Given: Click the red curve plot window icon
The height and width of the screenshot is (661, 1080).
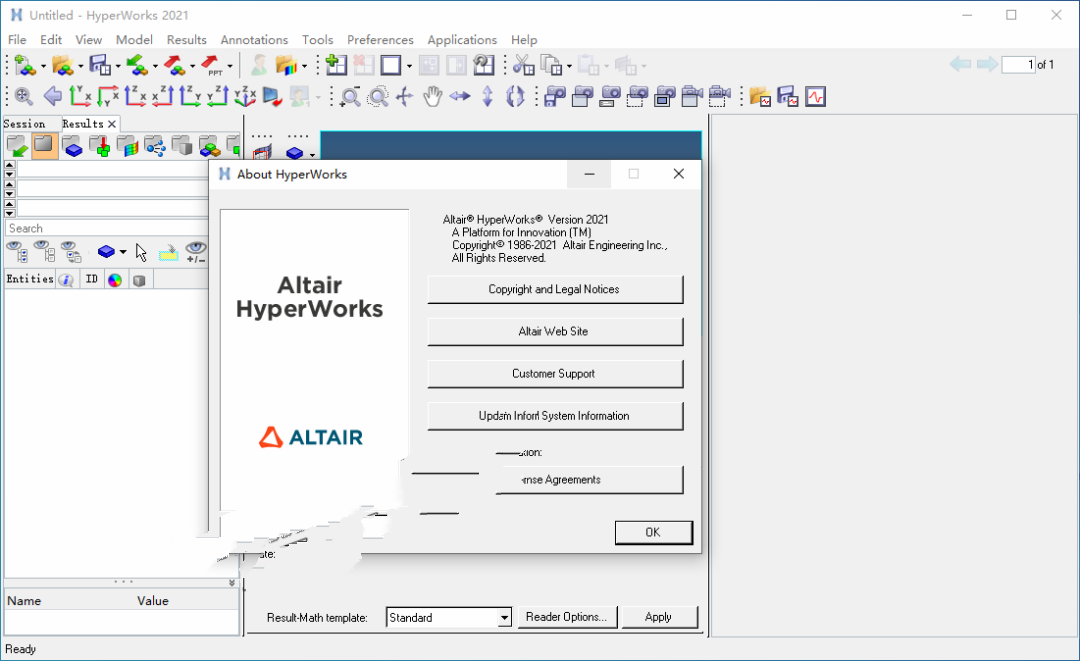Looking at the screenshot, I should click(x=816, y=96).
